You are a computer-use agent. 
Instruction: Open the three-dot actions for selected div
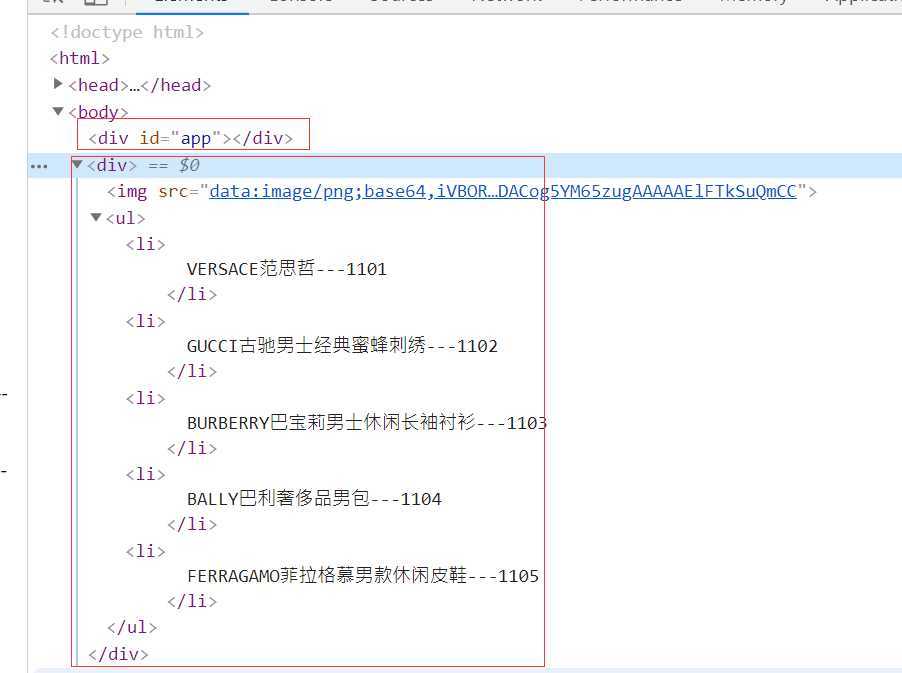[x=39, y=166]
